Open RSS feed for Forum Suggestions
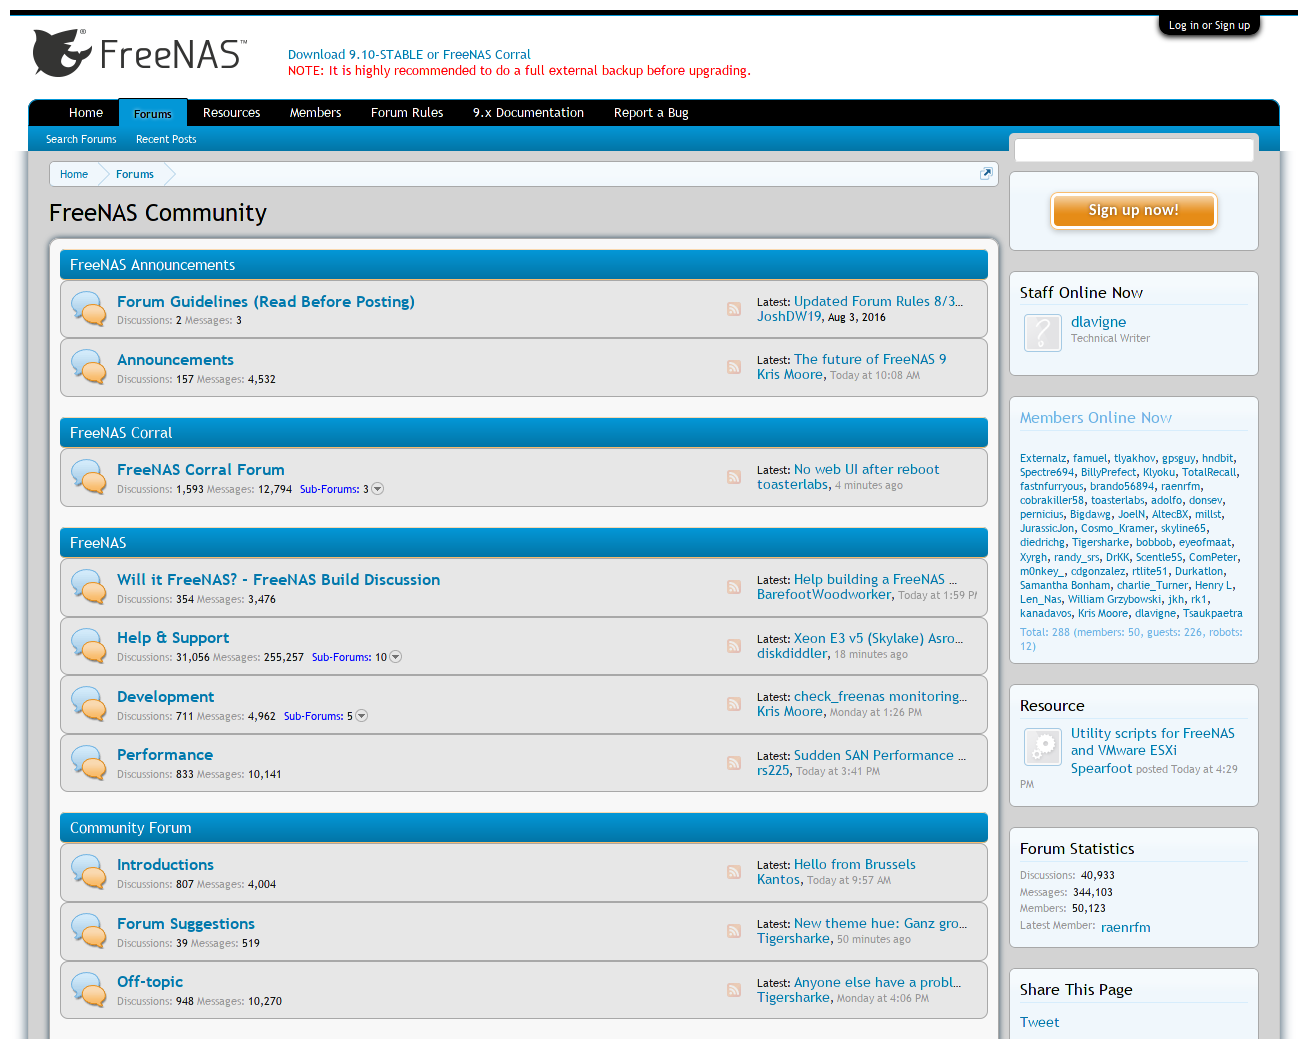 734,931
